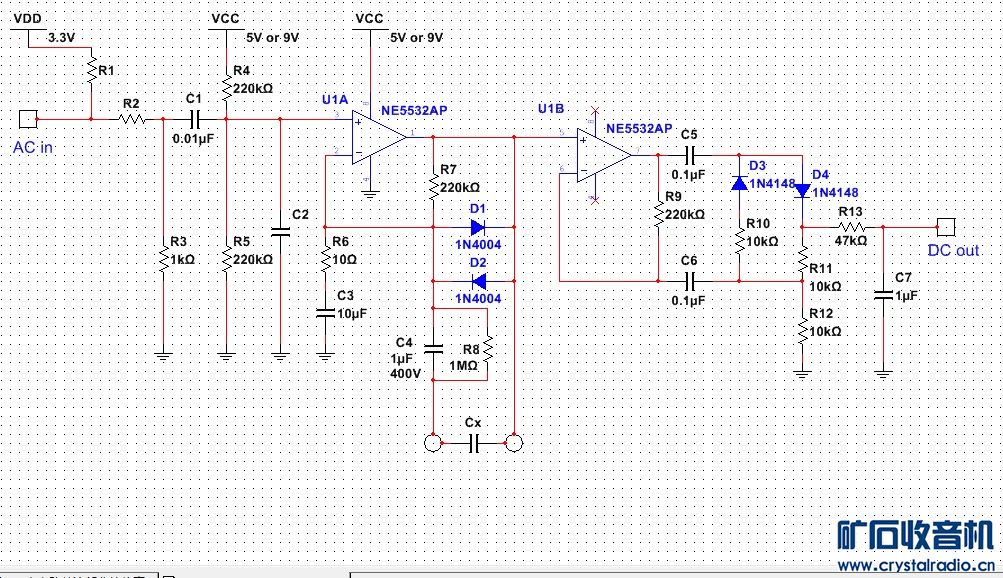Select the R7 resistor symbol
Image resolution: width=1003 pixels, height=578 pixels.
coord(433,187)
